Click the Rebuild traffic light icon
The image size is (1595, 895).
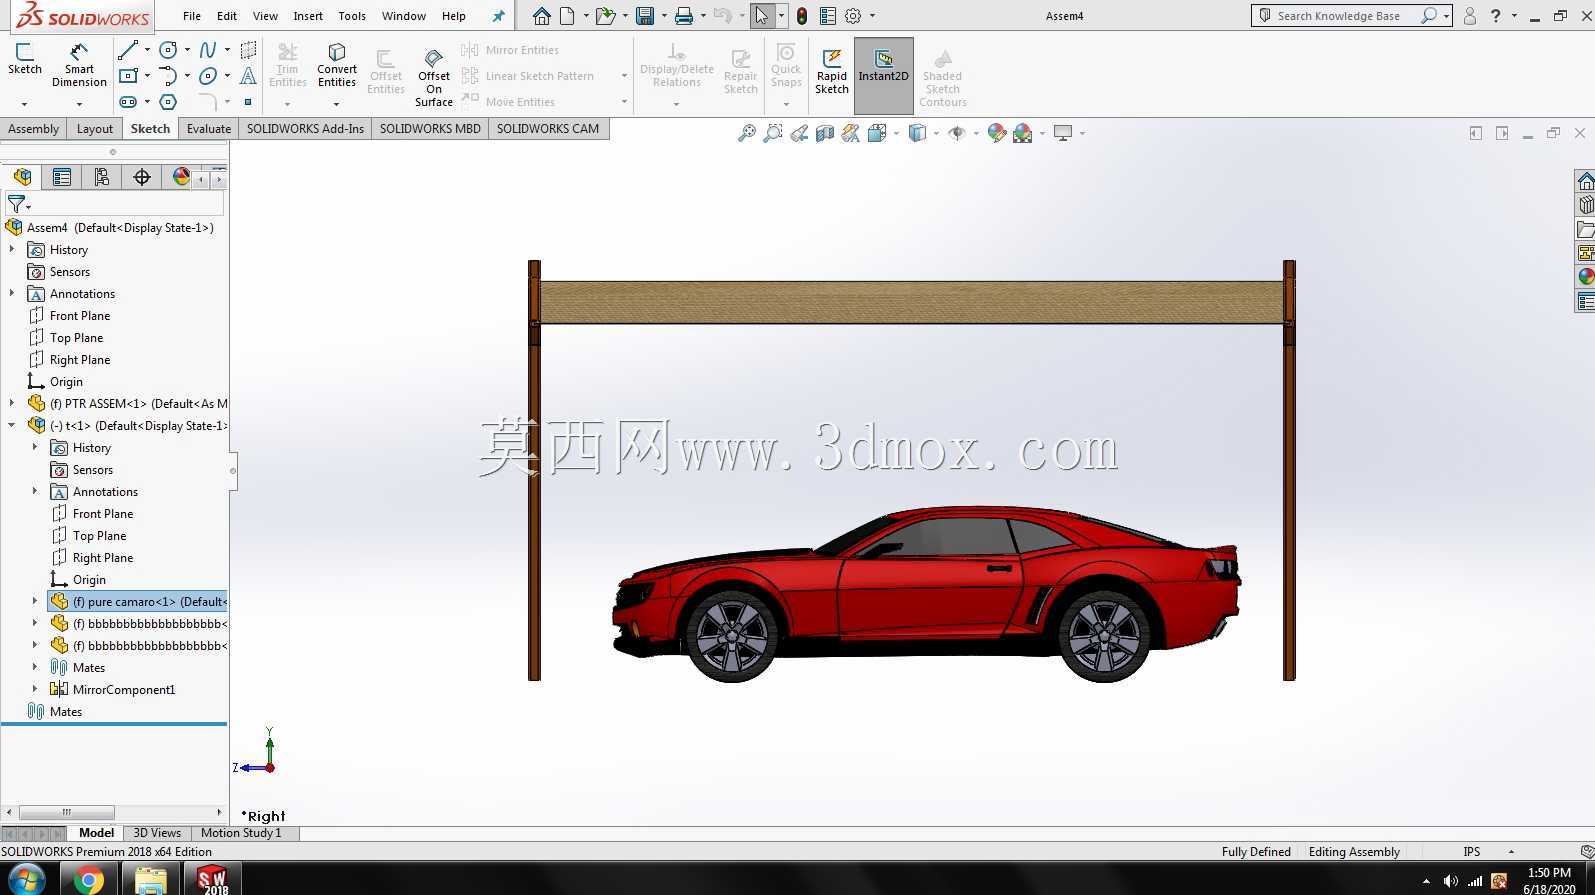[x=802, y=16]
